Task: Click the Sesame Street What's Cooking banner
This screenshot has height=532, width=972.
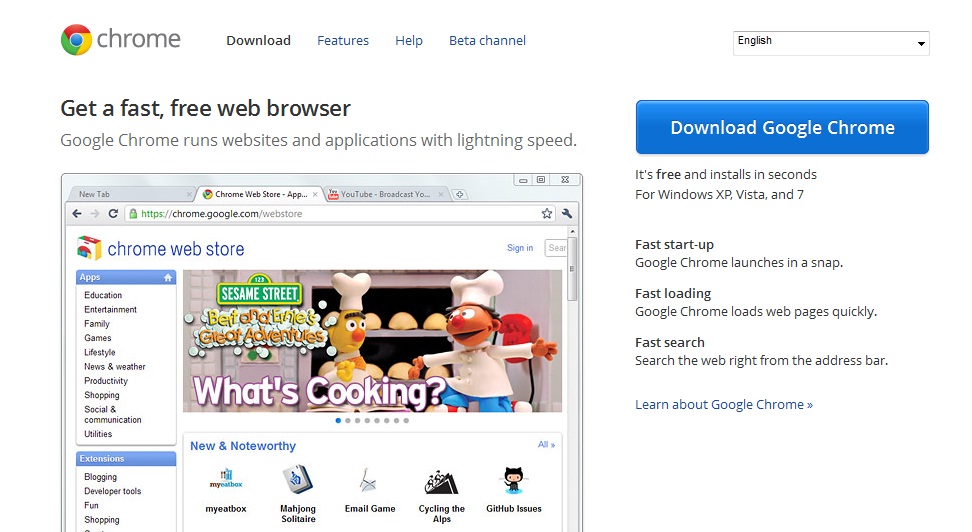Action: tap(373, 340)
